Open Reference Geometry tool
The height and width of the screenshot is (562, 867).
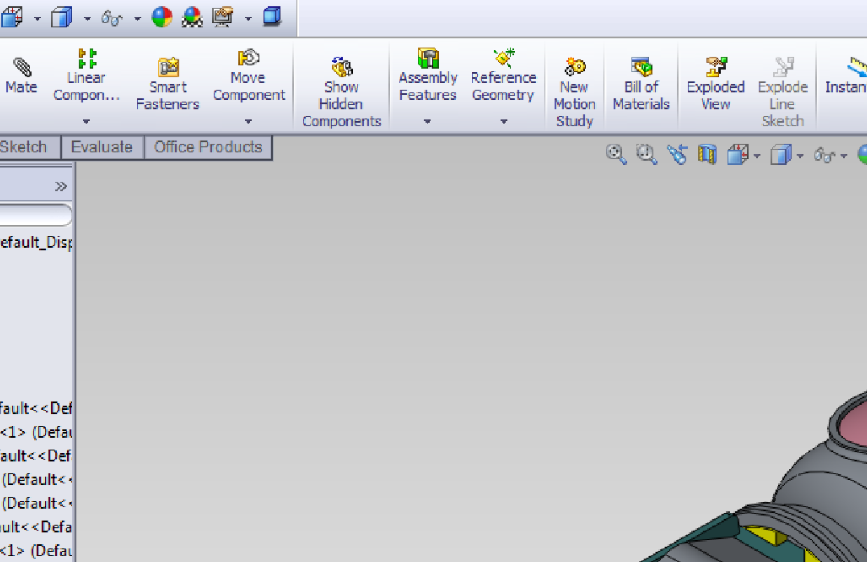503,75
